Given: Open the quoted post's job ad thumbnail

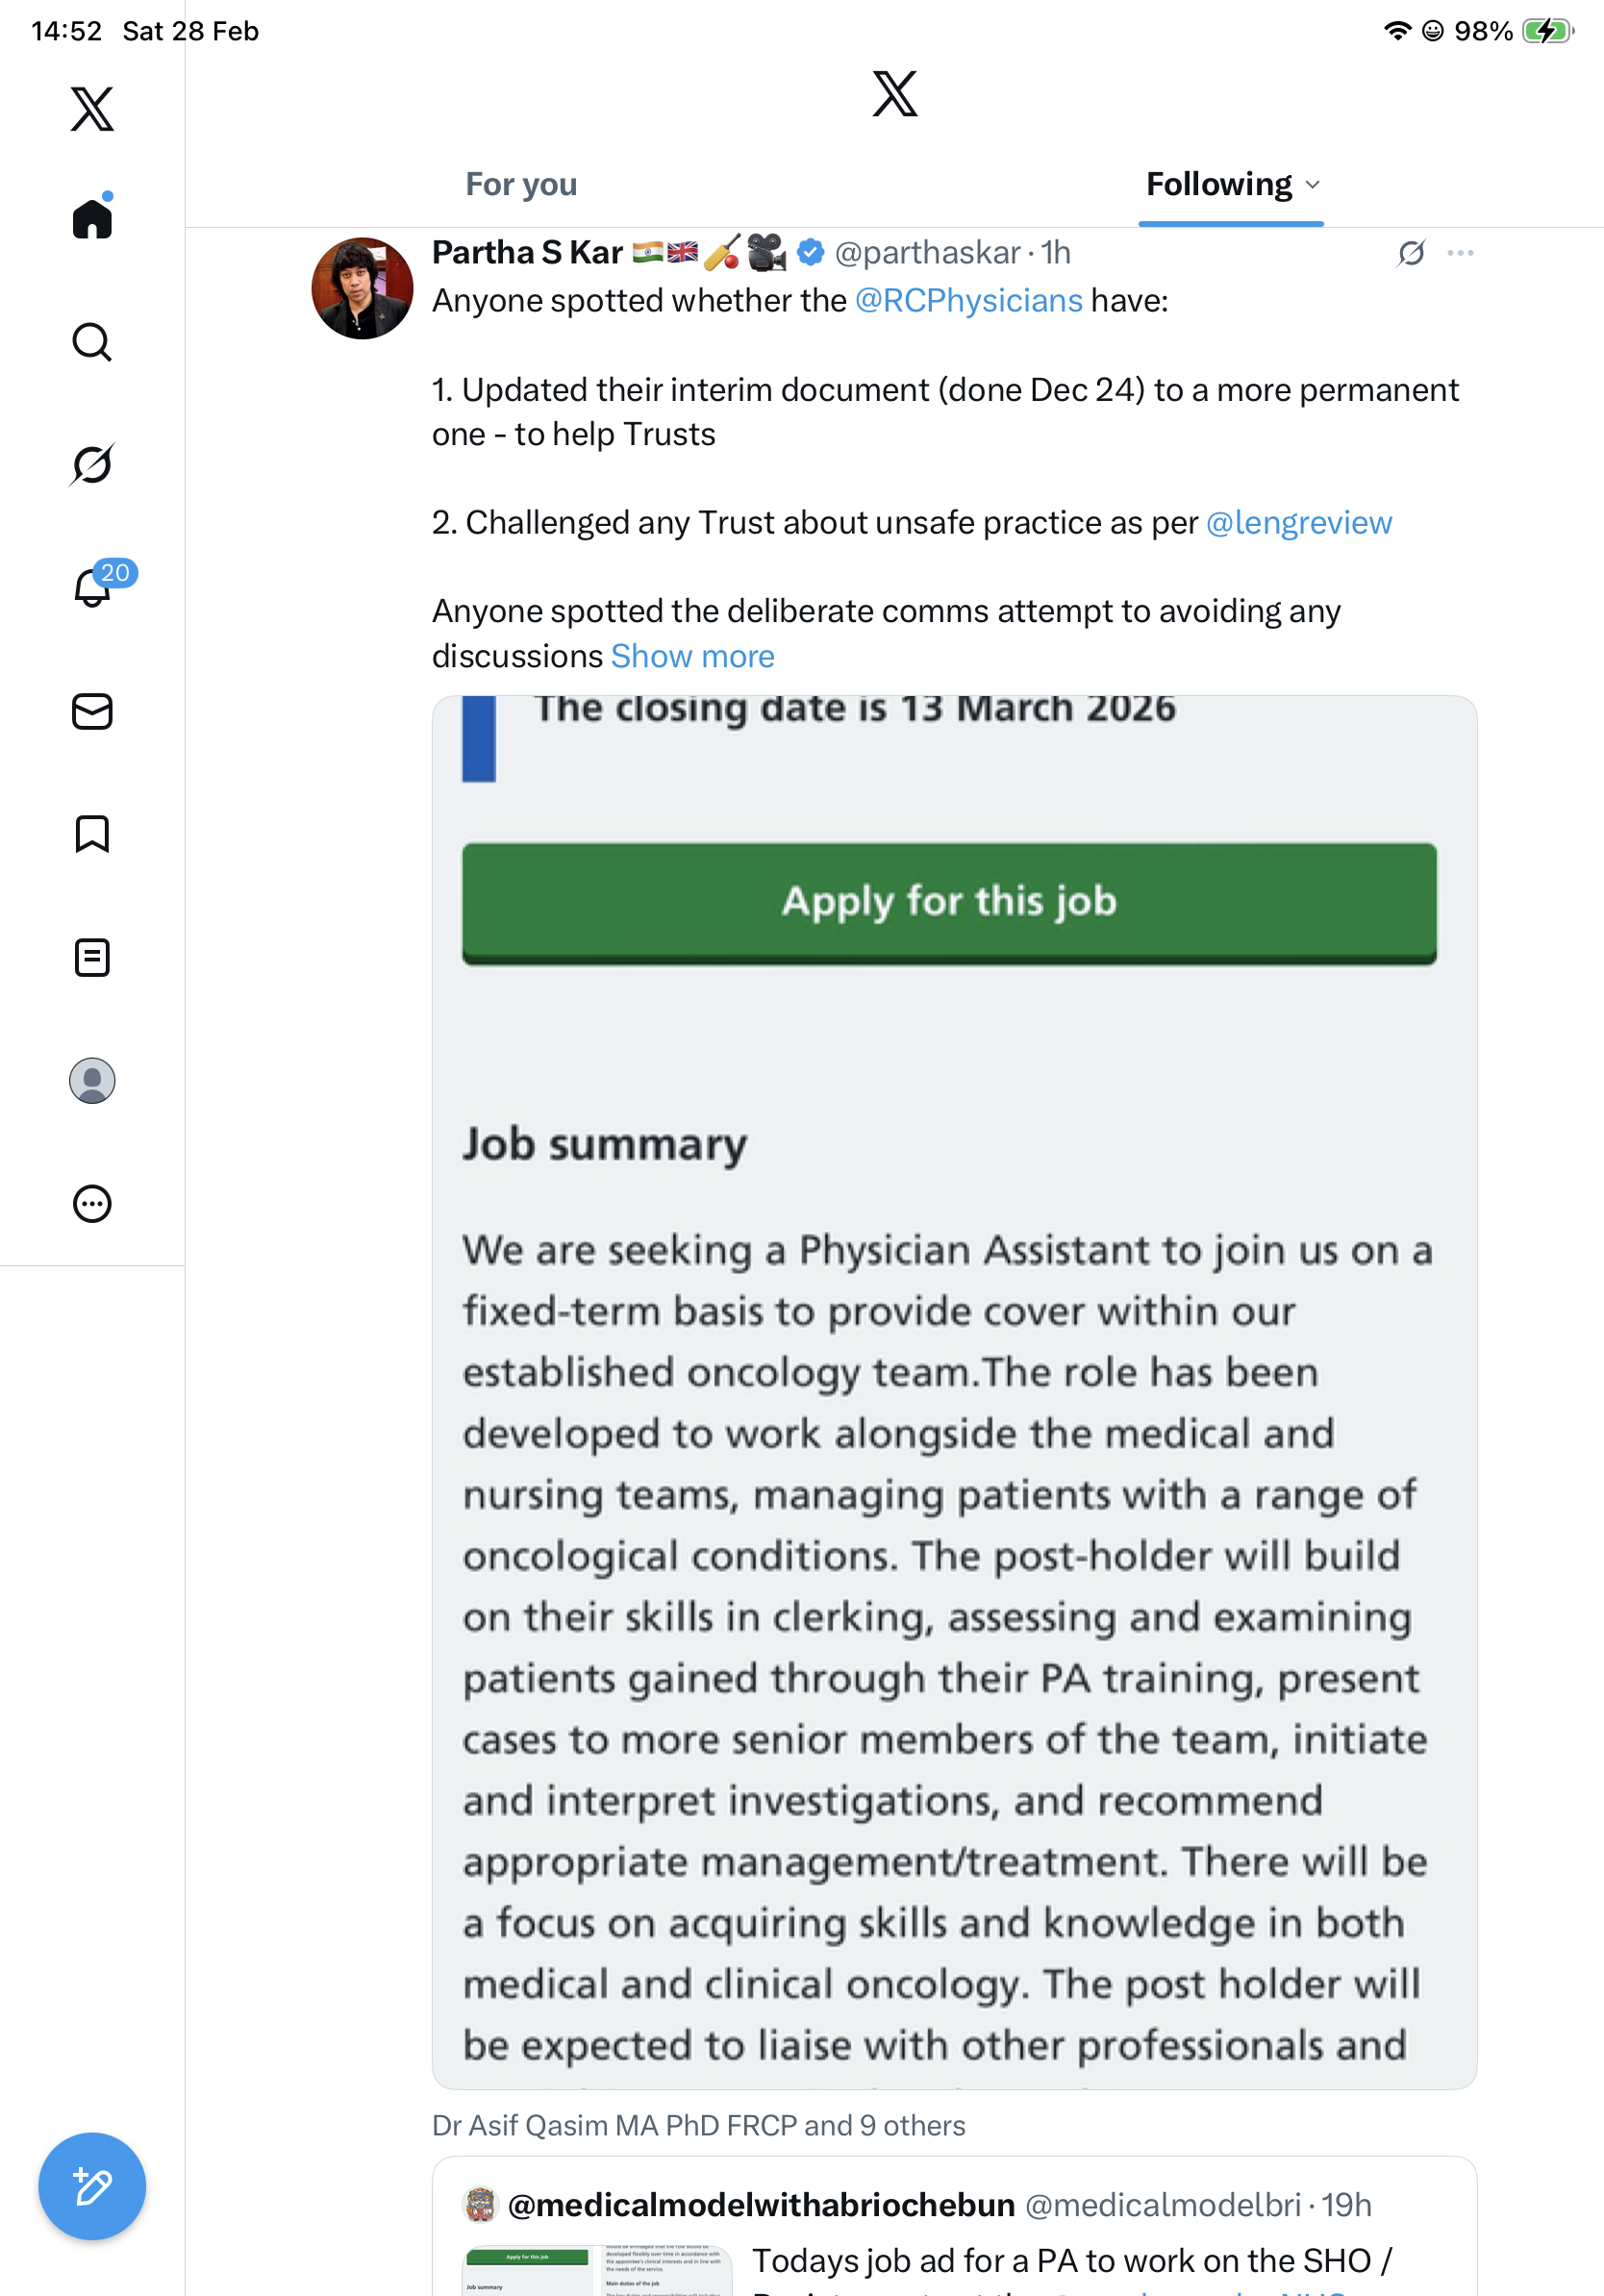Looking at the screenshot, I should pos(597,2269).
